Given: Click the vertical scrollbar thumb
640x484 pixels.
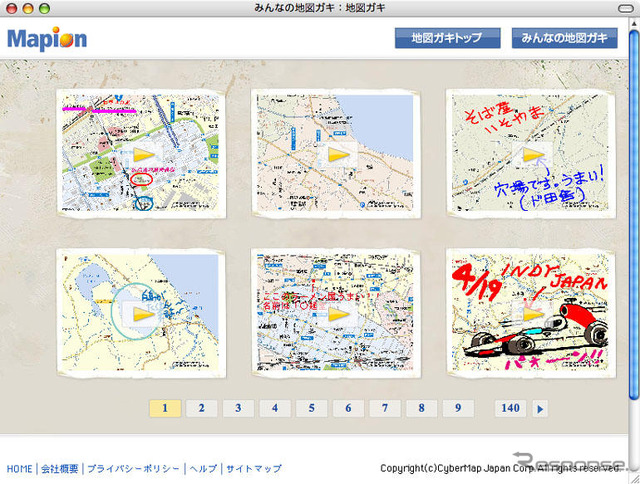Looking at the screenshot, I should point(633,213).
